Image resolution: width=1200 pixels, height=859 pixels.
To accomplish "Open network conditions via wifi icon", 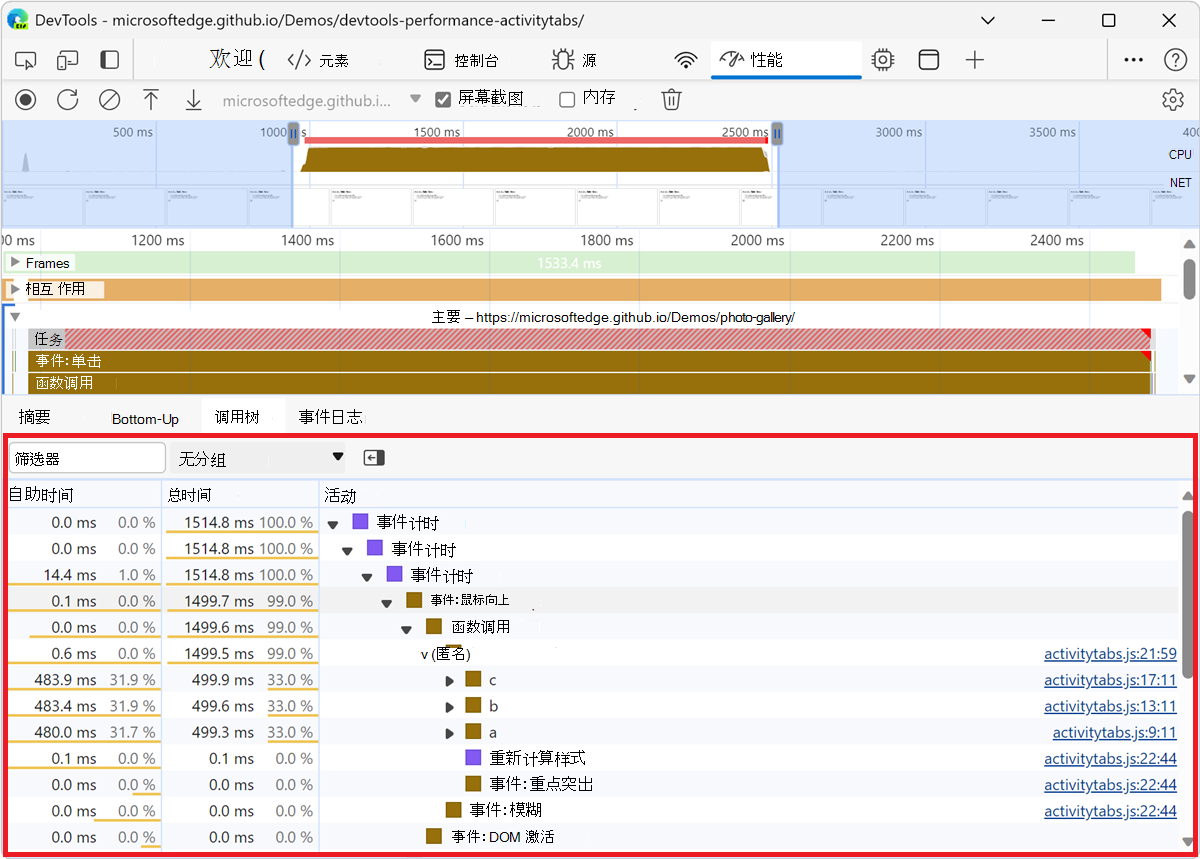I will click(685, 59).
